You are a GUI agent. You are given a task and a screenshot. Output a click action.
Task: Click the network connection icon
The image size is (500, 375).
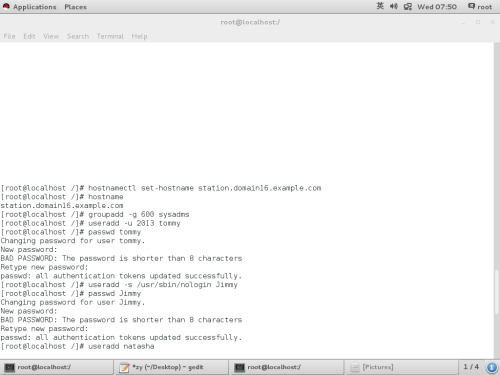click(408, 7)
